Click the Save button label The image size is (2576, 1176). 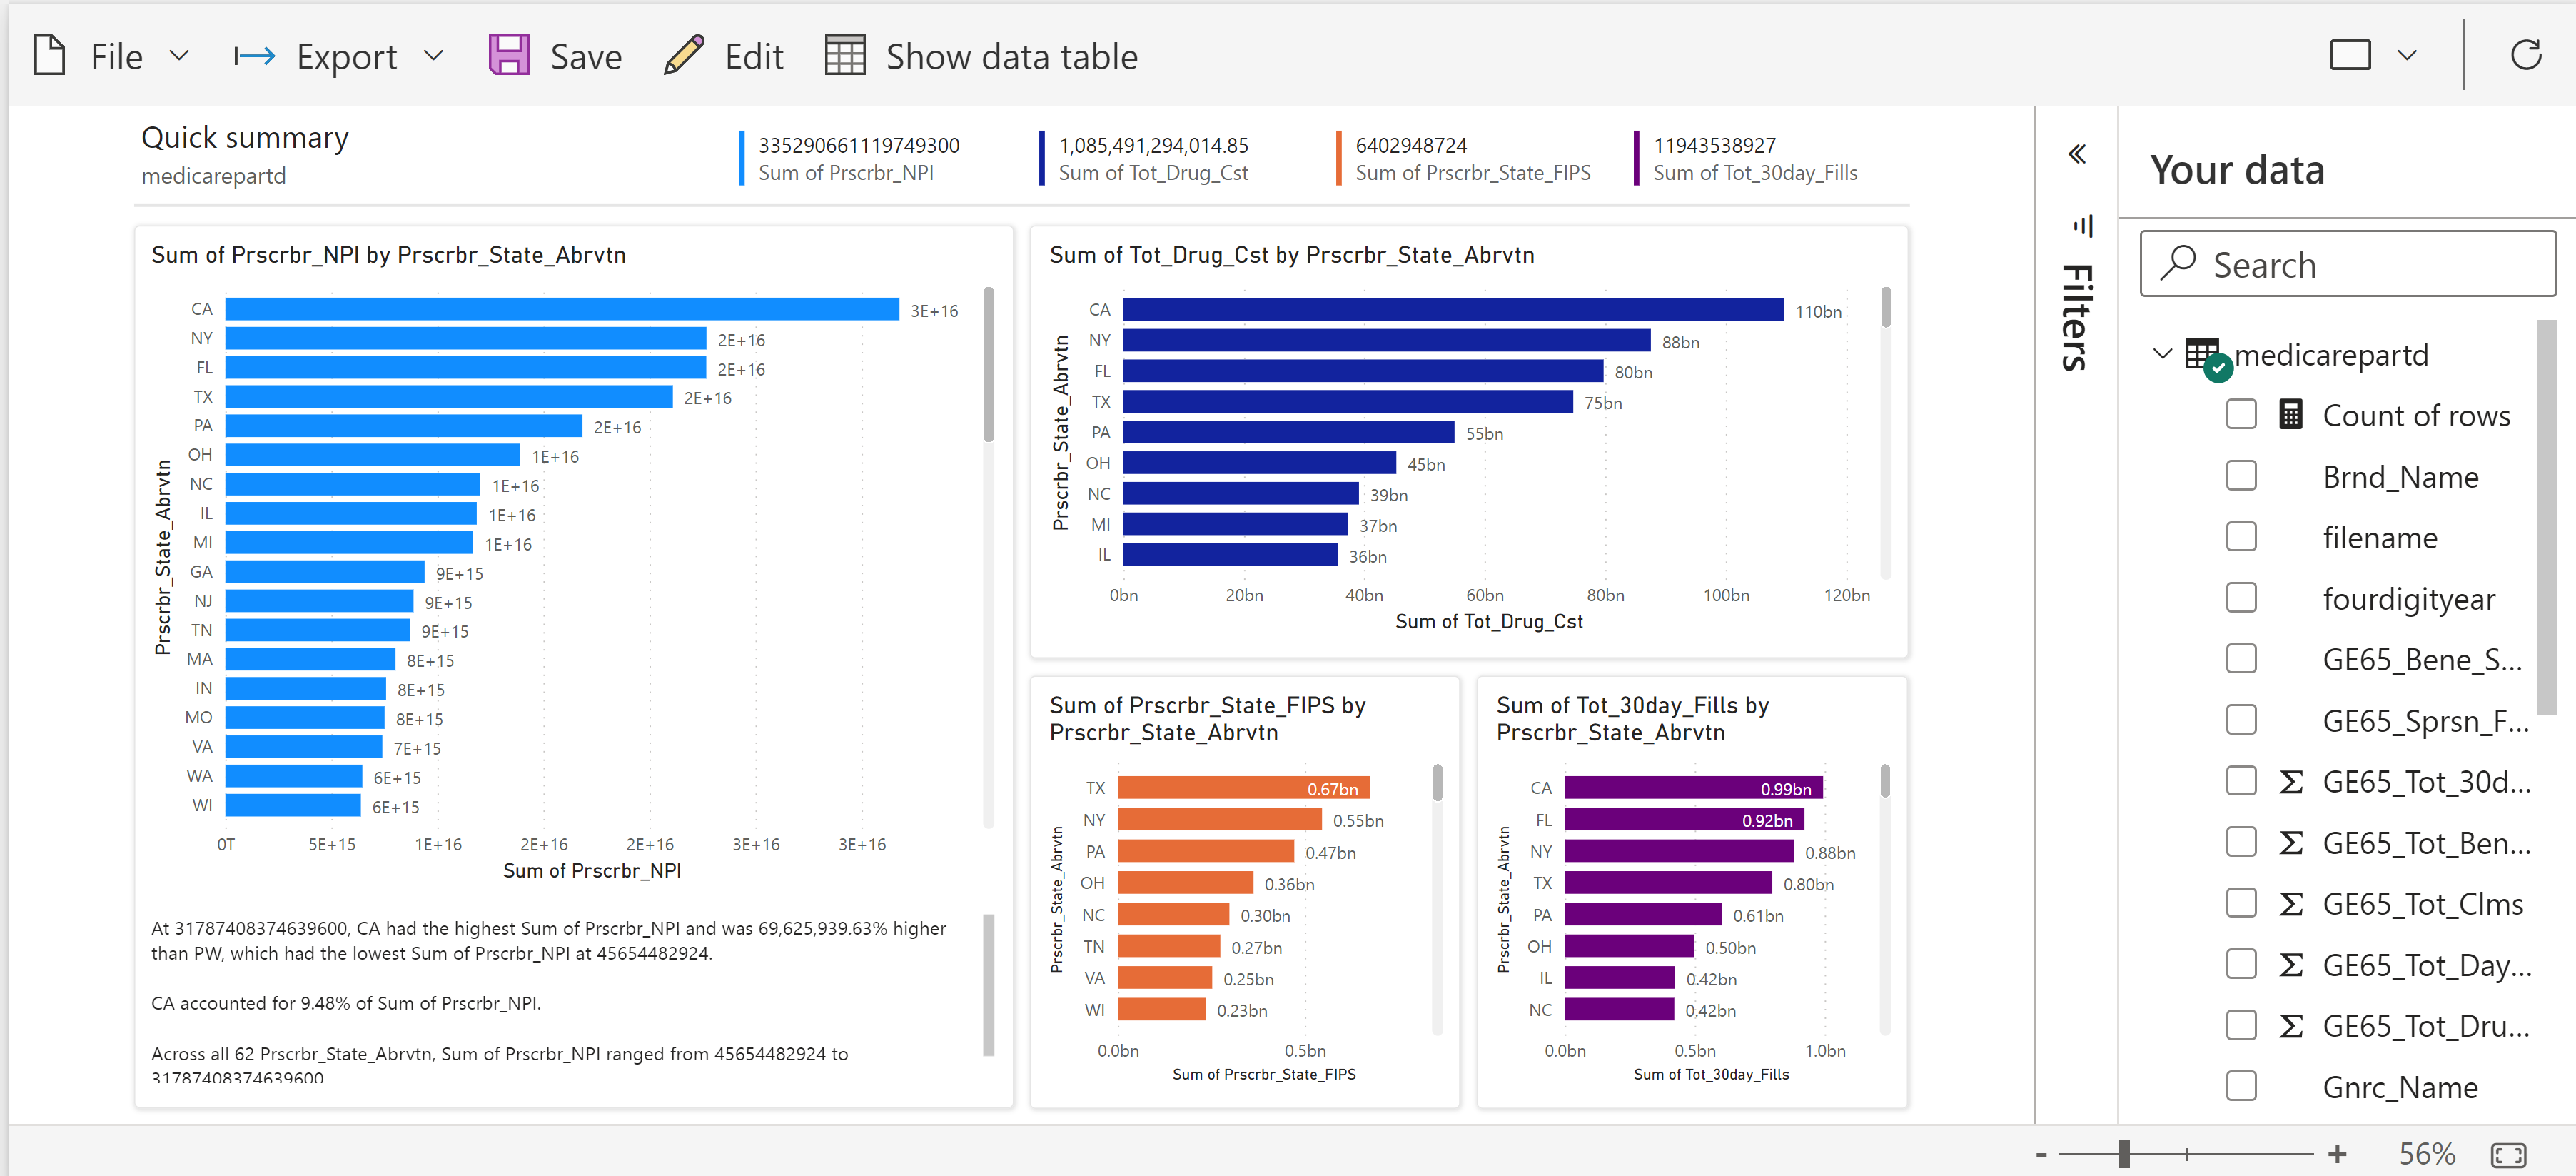(586, 57)
